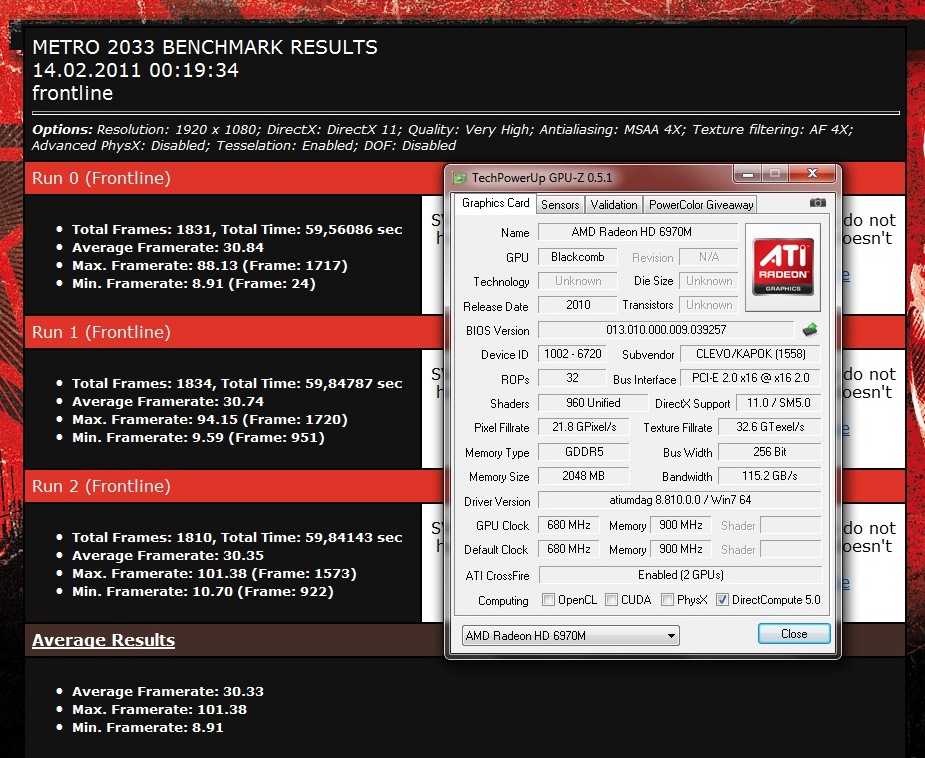Click the ROPs value 32
The image size is (925, 758).
[572, 378]
